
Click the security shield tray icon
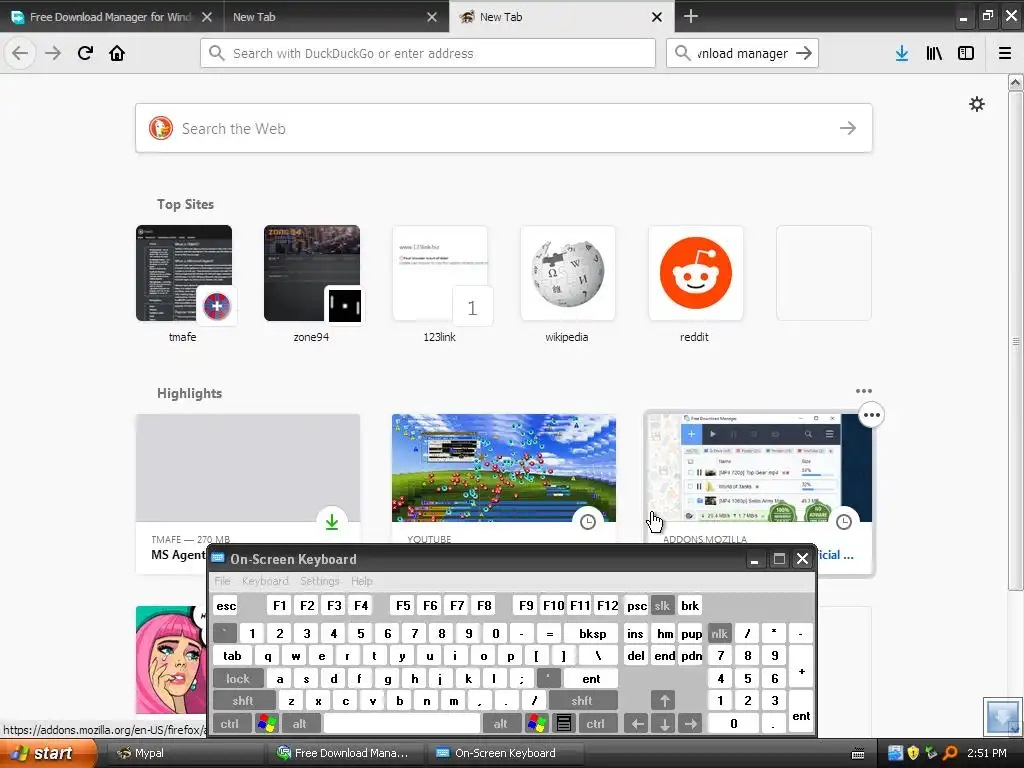[913, 753]
